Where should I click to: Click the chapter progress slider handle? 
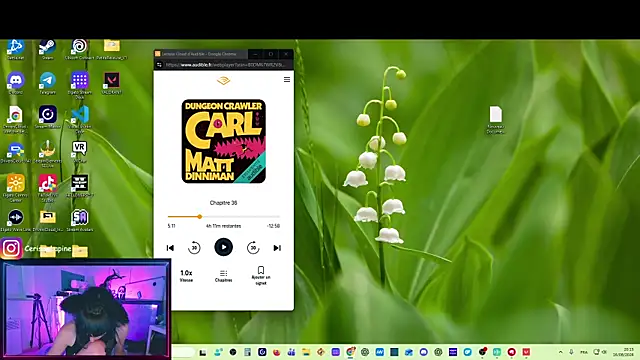coord(200,217)
